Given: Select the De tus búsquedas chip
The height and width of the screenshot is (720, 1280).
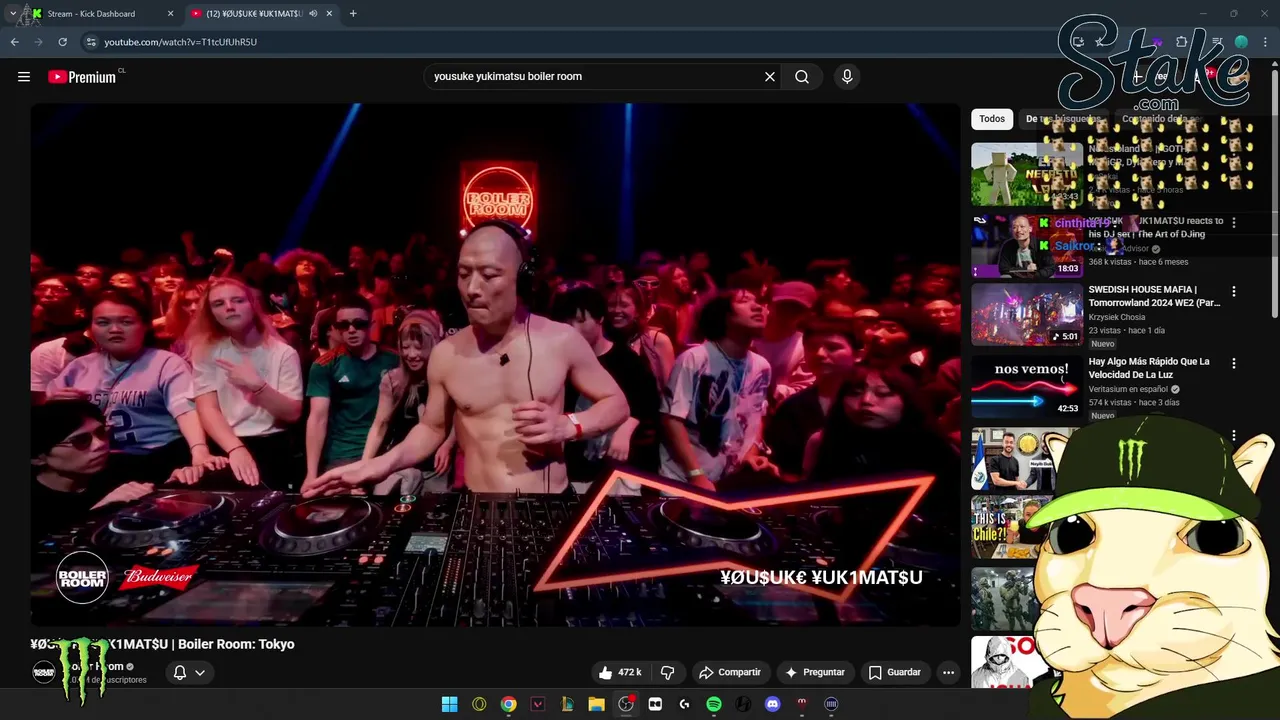Looking at the screenshot, I should click(1062, 119).
